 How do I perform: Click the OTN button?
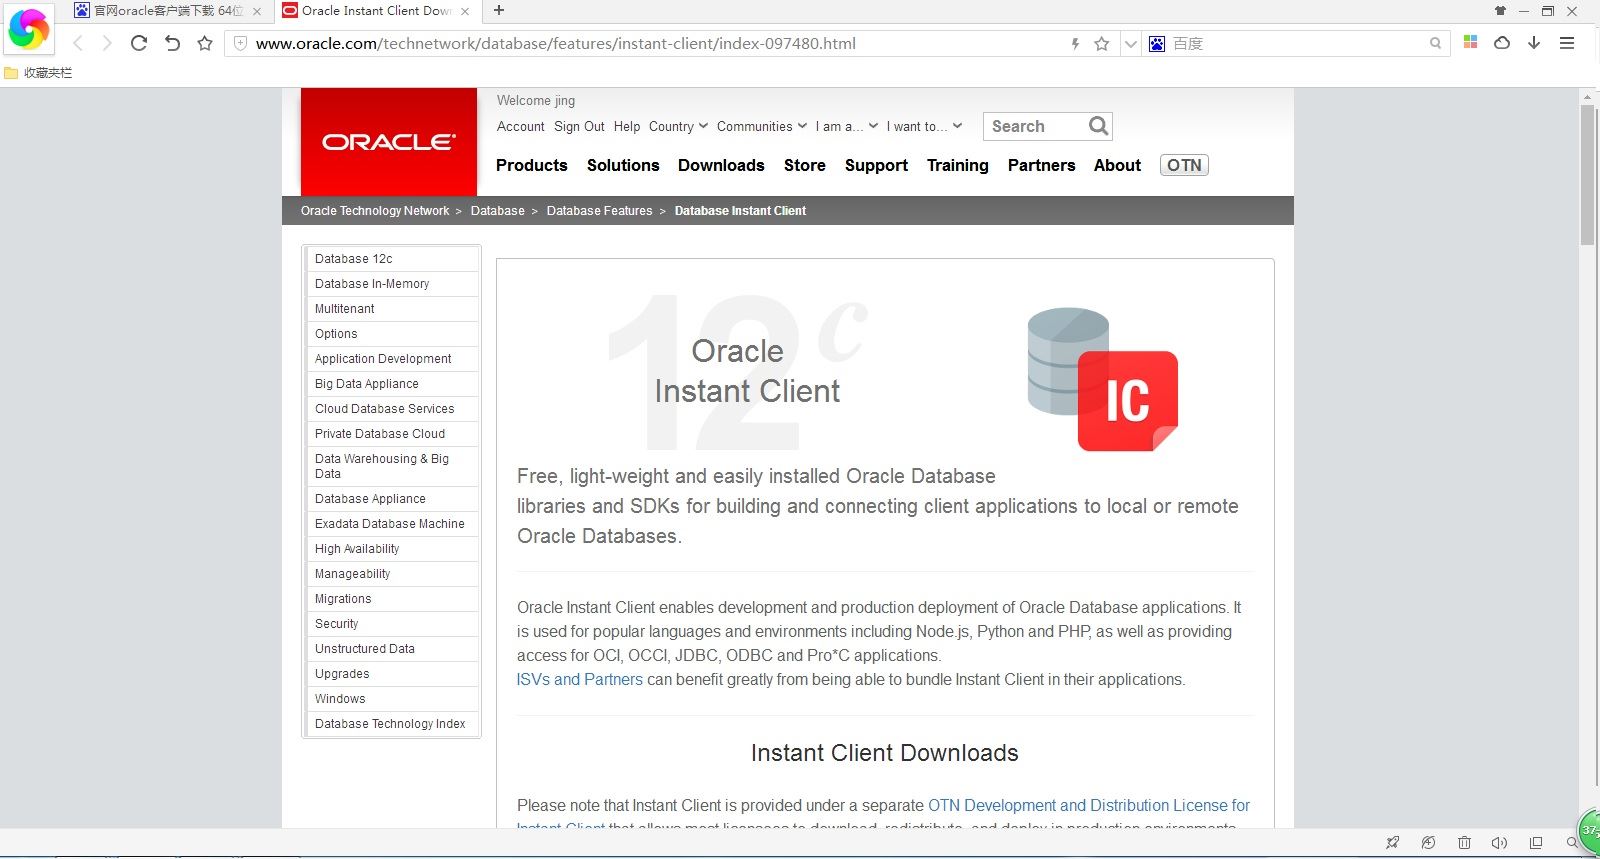[x=1184, y=165]
